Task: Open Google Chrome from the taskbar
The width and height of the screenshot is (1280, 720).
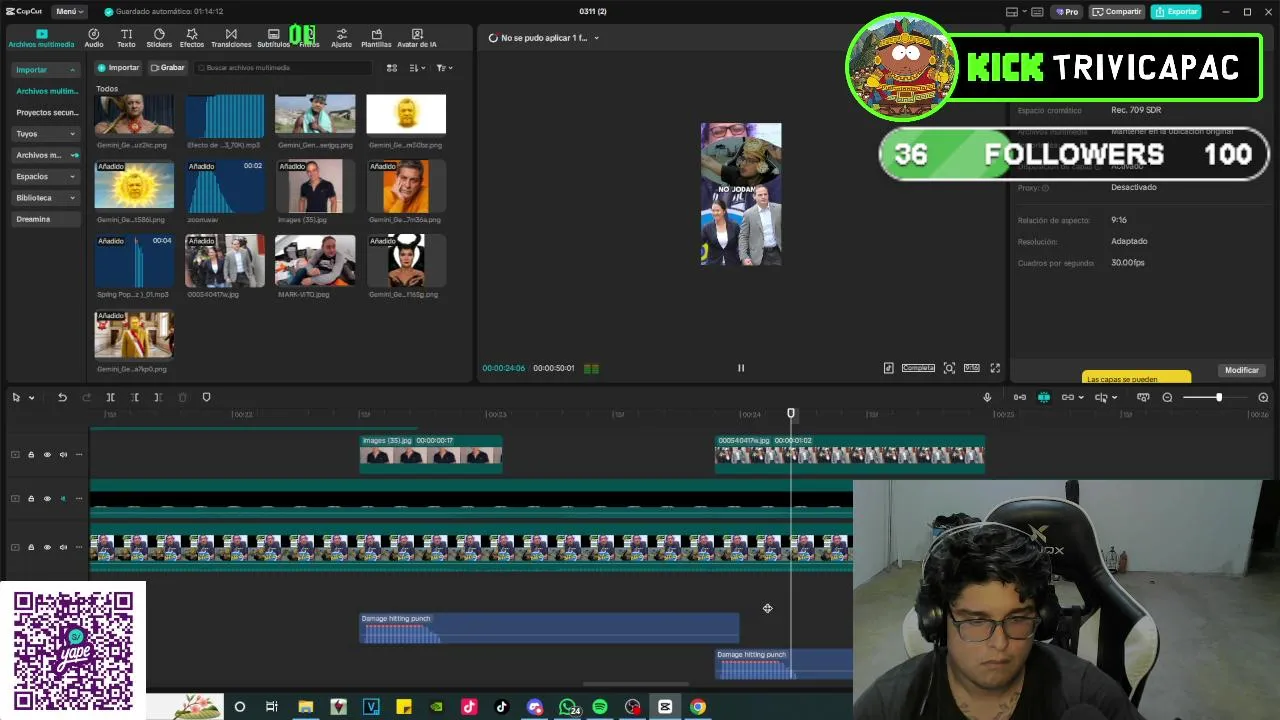Action: coord(698,707)
